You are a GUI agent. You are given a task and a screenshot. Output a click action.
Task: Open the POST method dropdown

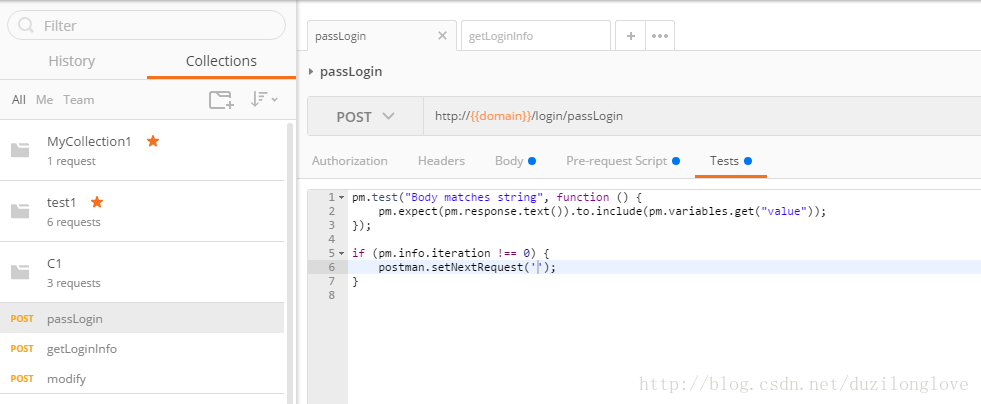(365, 116)
